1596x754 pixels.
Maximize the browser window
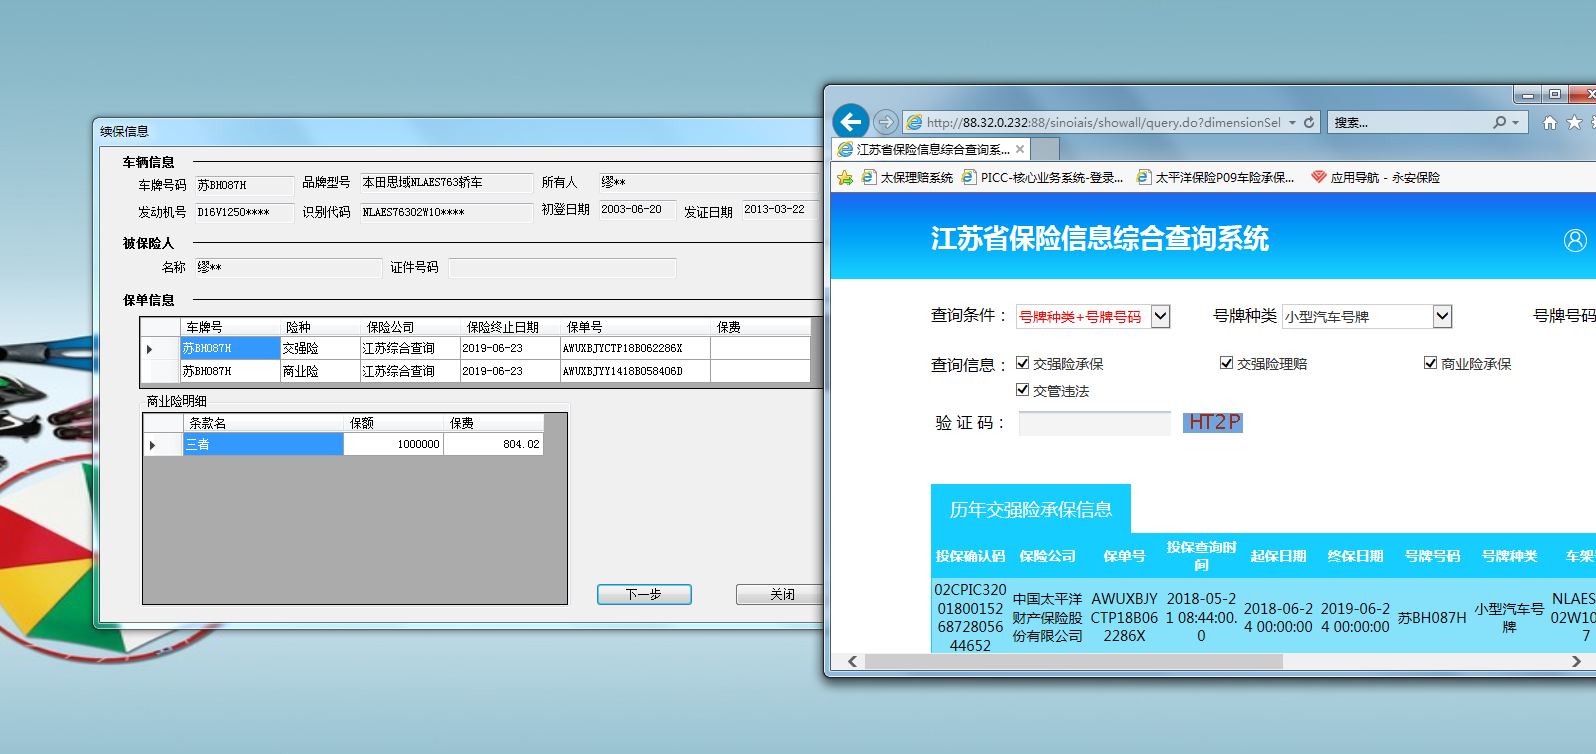click(x=1554, y=94)
